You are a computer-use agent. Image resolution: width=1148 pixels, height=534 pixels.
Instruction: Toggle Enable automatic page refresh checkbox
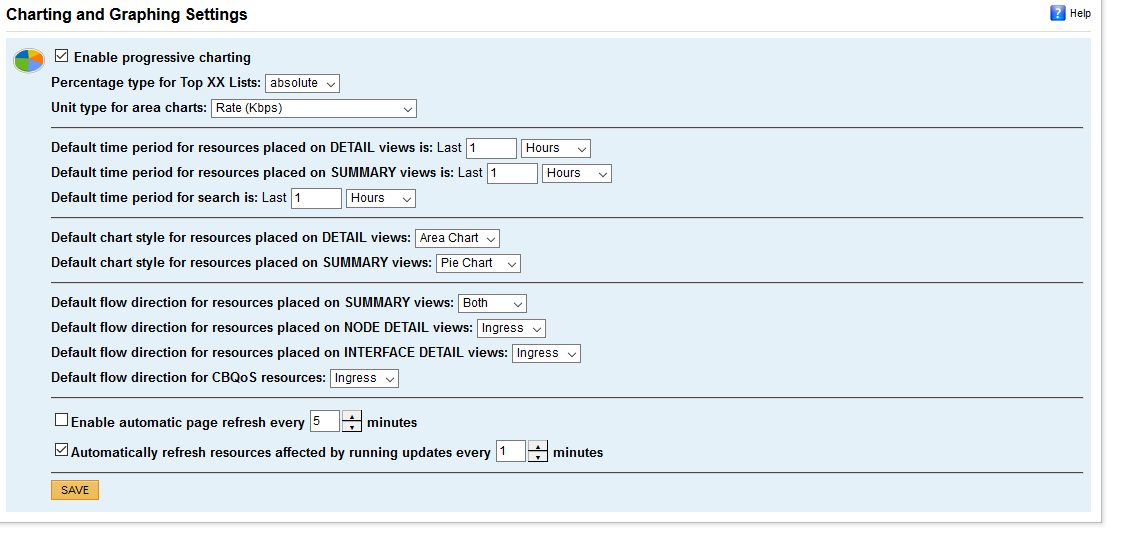tap(62, 420)
